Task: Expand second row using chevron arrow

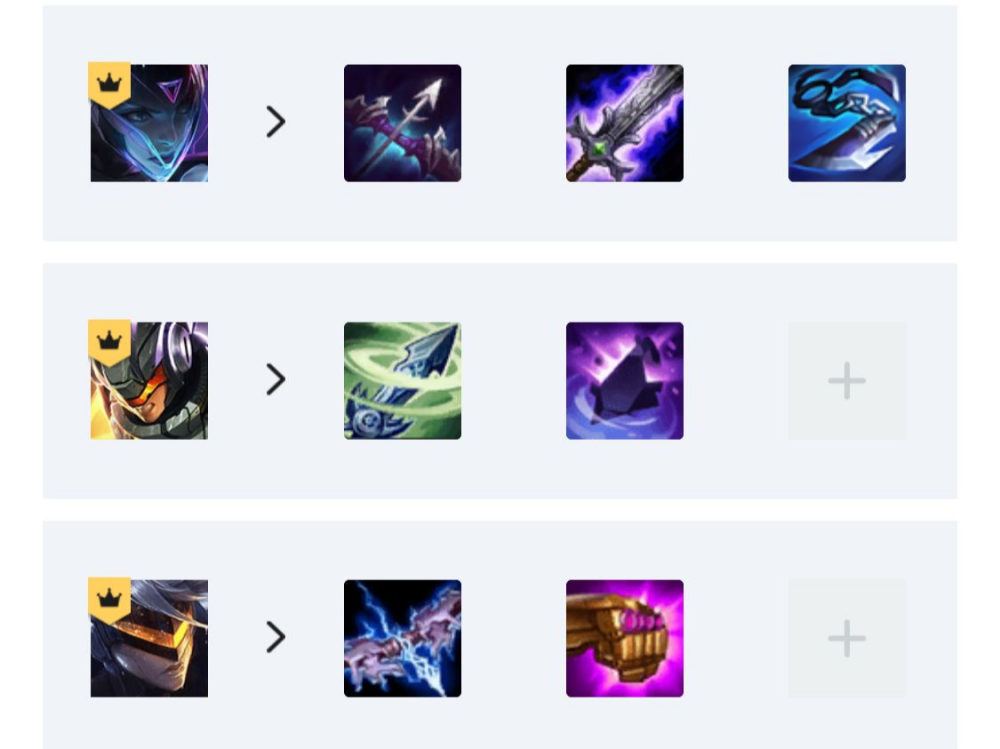Action: 276,380
